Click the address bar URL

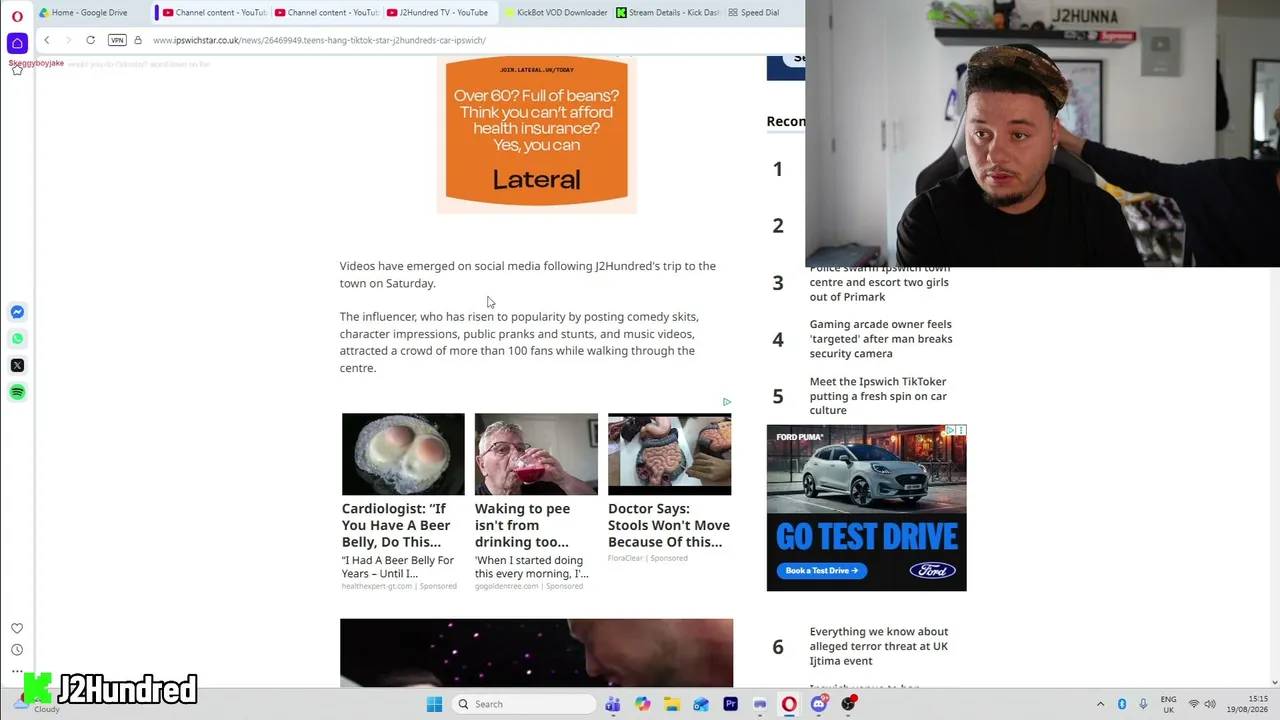tap(319, 40)
